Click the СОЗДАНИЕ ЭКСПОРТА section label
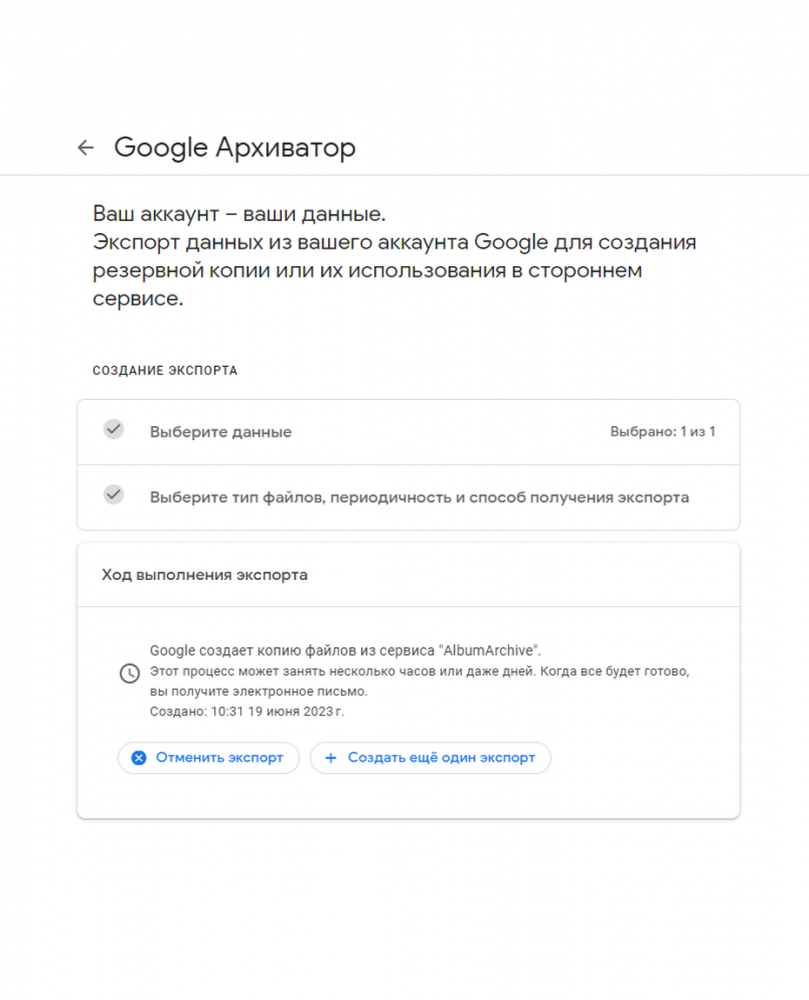The width and height of the screenshot is (809, 1000). pos(165,371)
